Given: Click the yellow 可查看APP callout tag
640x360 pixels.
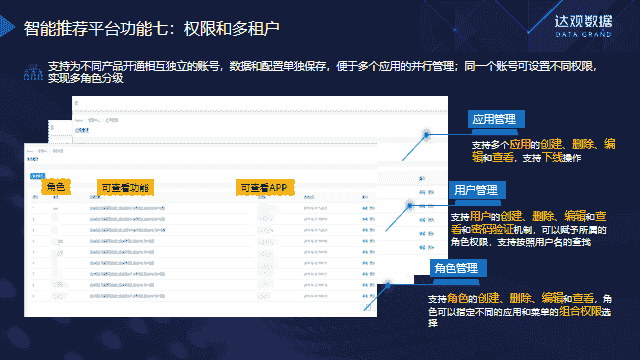Looking at the screenshot, I should coord(265,188).
